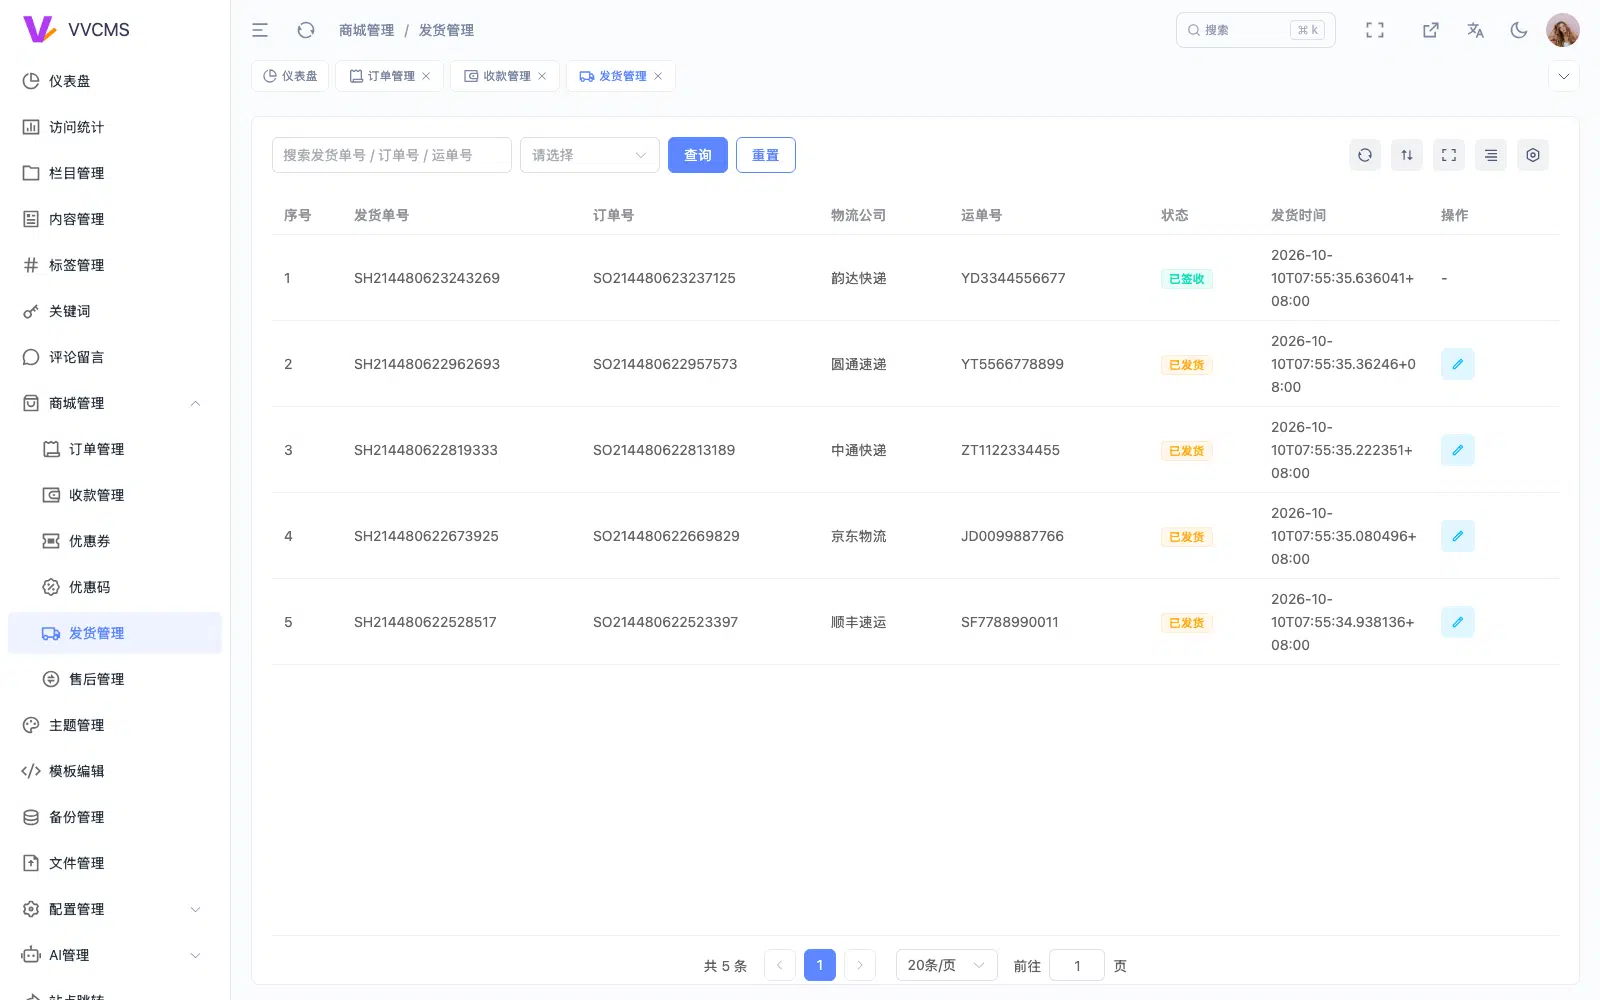Open the 请选择 status dropdown
1600x1000 pixels.
coord(590,155)
